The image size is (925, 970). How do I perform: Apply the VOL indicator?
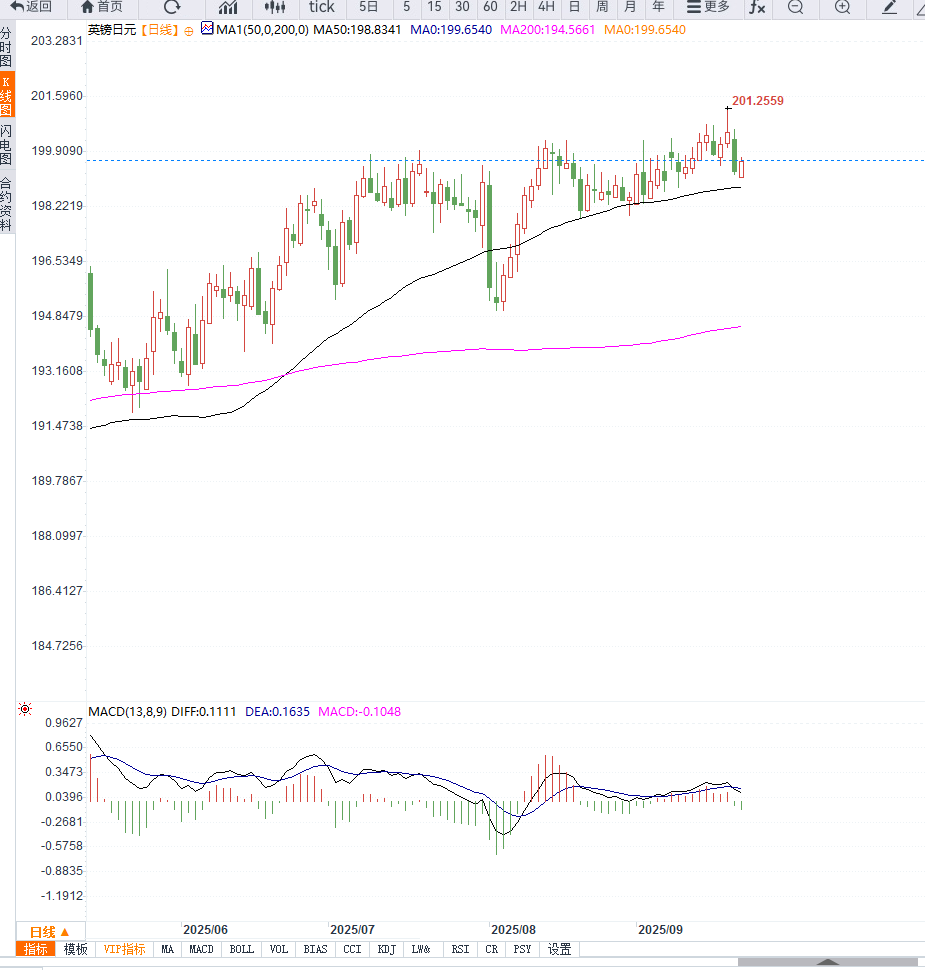[278, 949]
